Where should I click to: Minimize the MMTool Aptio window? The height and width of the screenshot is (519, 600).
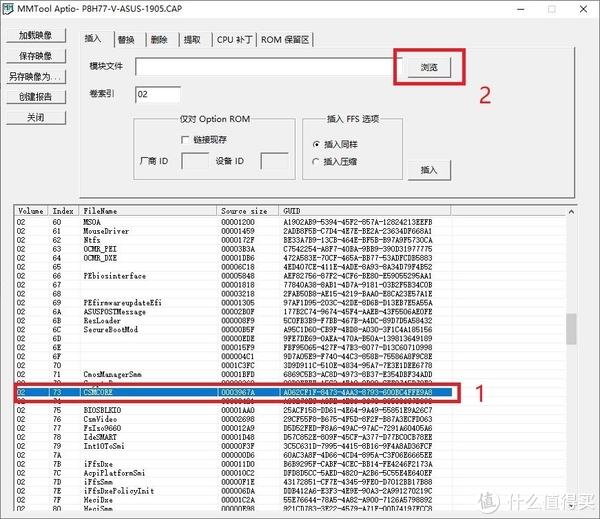point(521,9)
